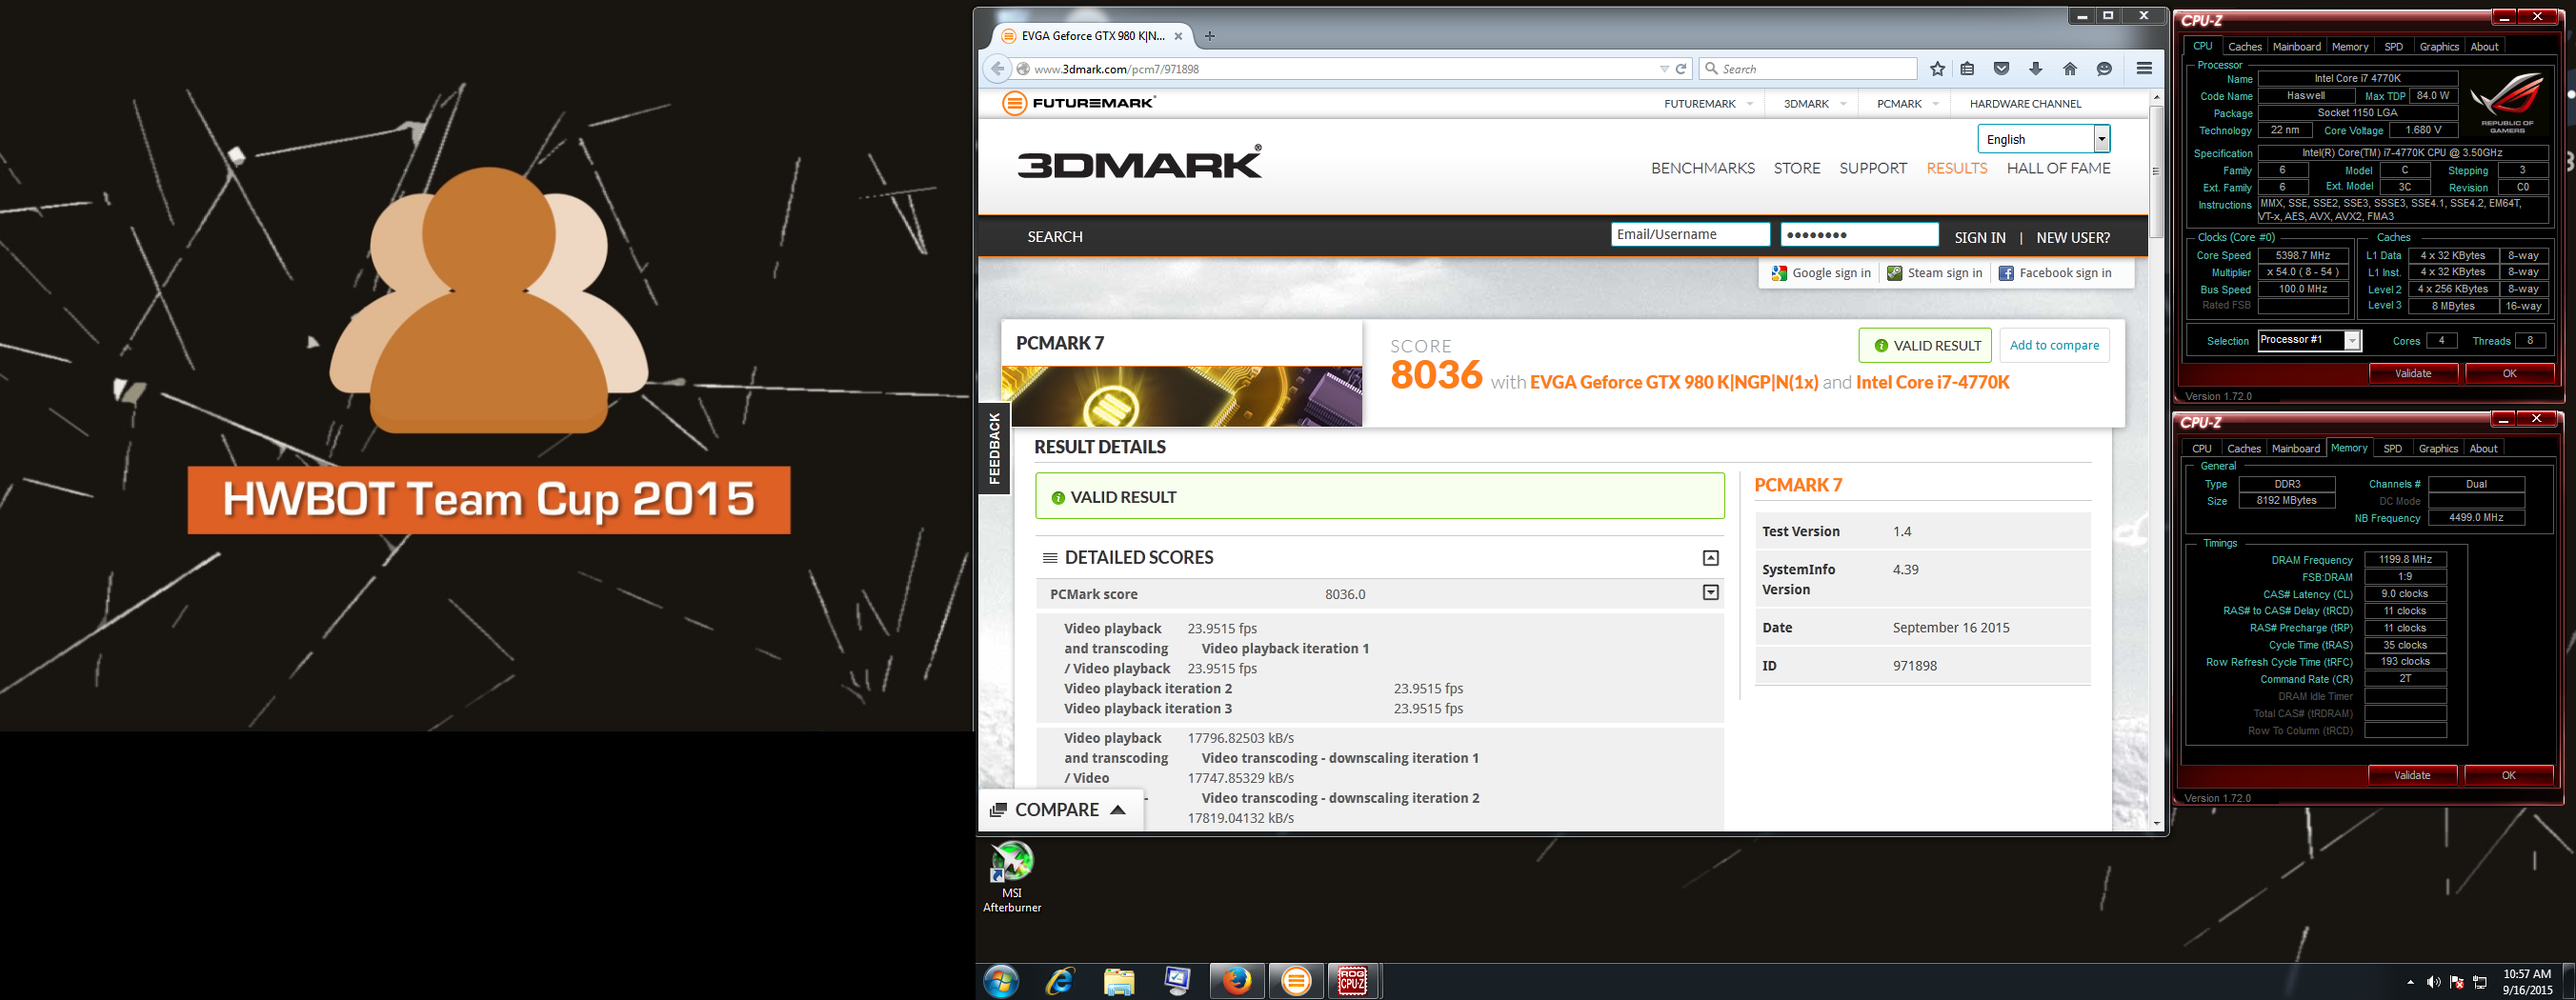This screenshot has height=1000, width=2576.
Task: Open the BENCHMARKS nav item
Action: (1702, 168)
